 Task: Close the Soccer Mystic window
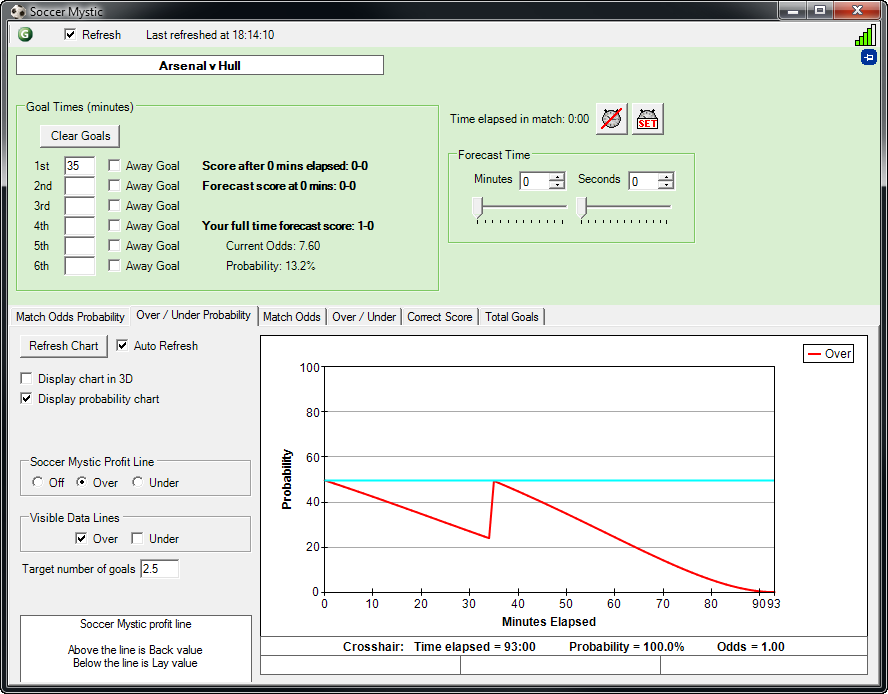pyautogui.click(x=857, y=10)
